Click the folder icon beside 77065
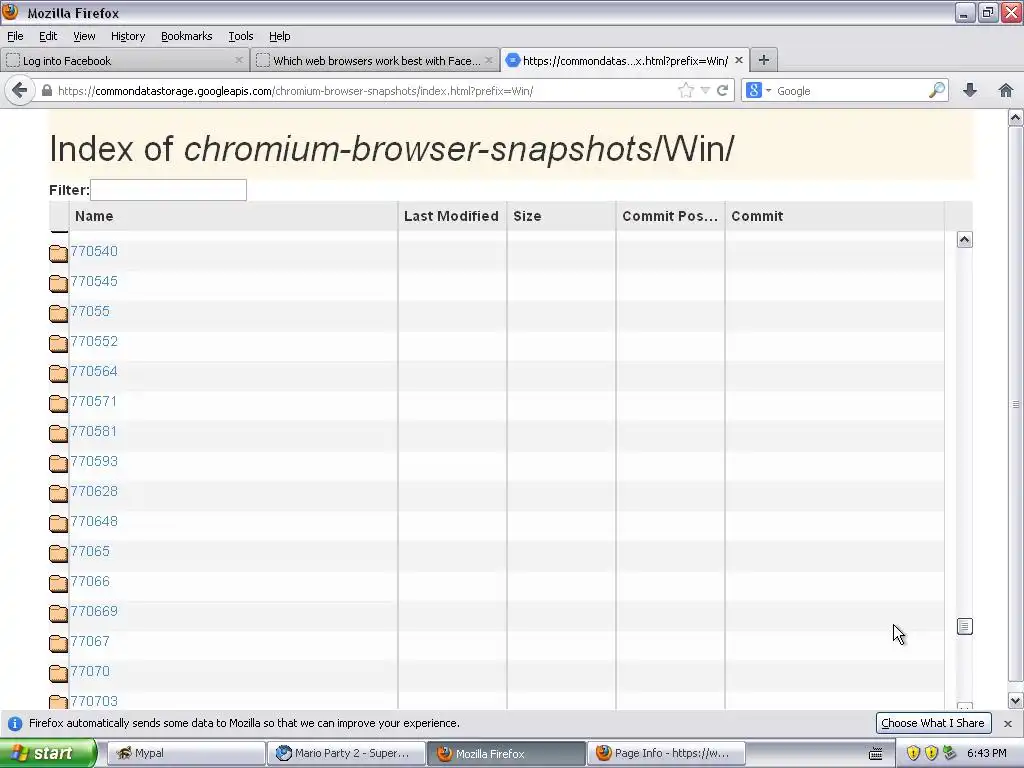The height and width of the screenshot is (768, 1024). coord(58,553)
